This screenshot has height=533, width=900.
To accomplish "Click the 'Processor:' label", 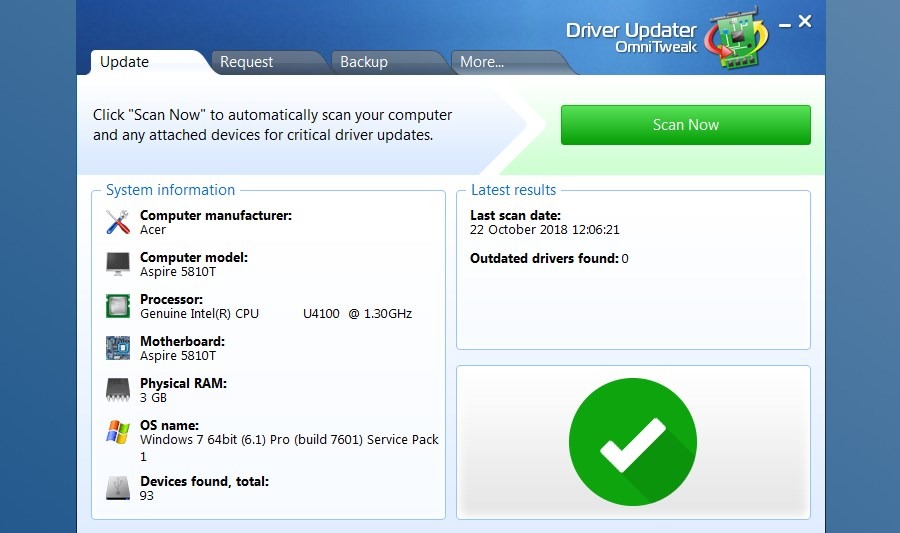I will pos(172,299).
